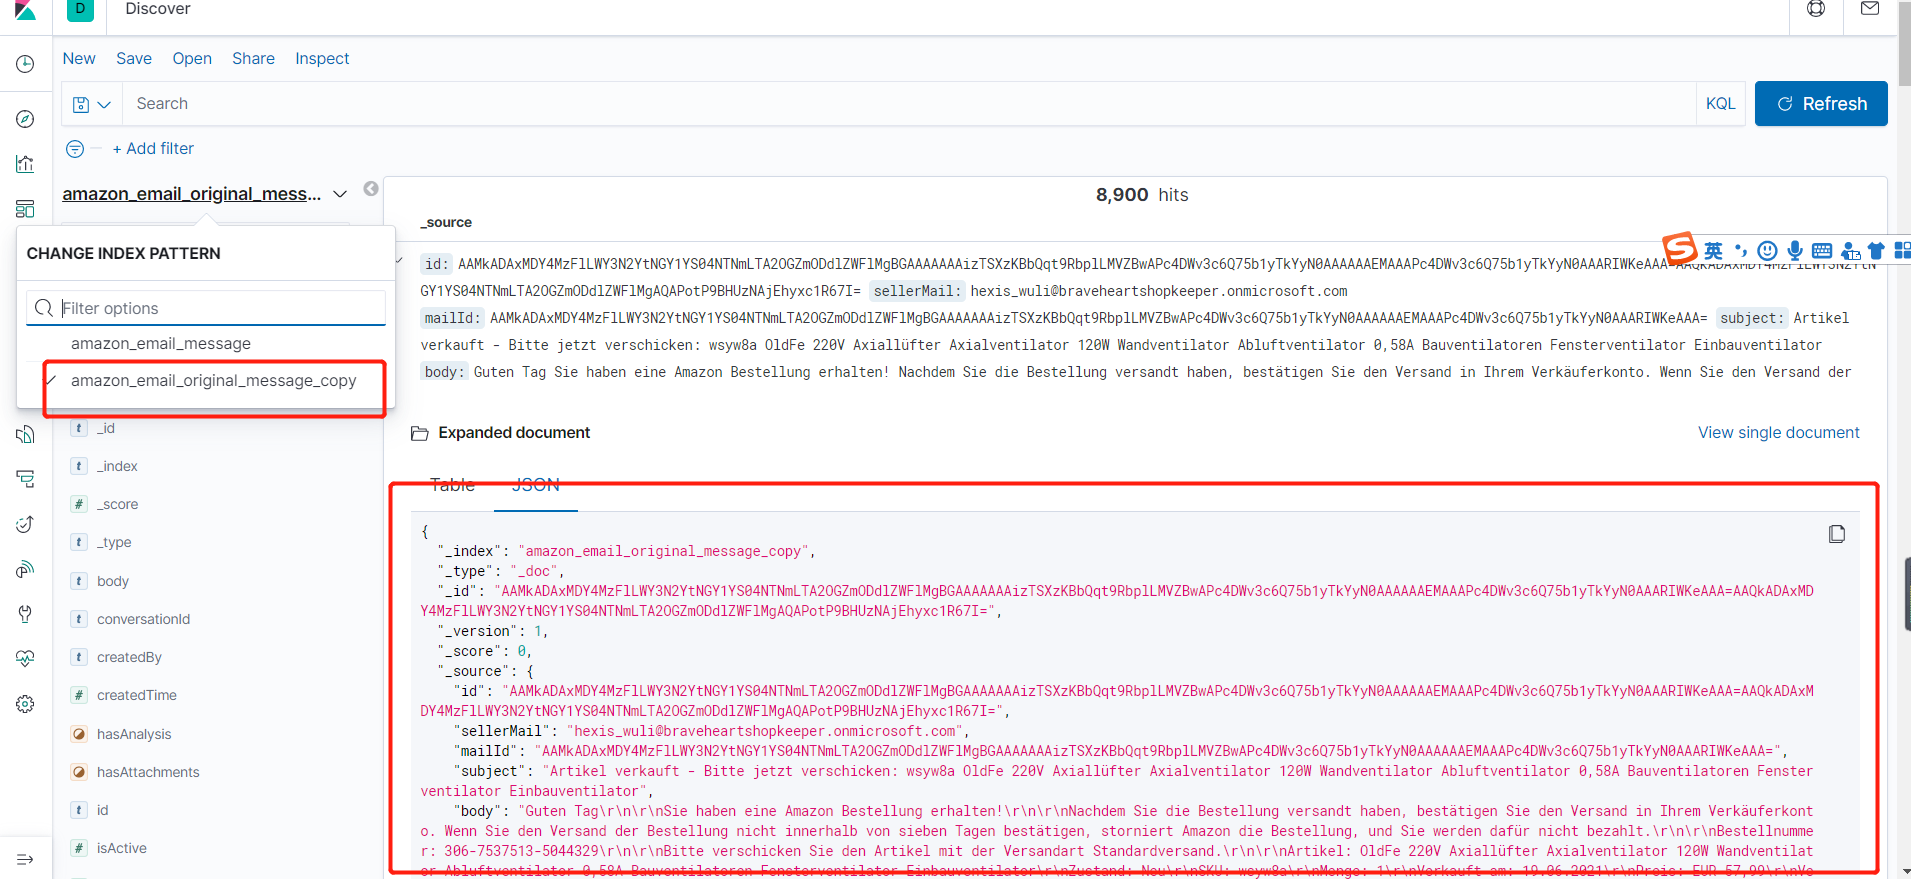1911x879 pixels.
Task: Select the _score field
Action: [117, 504]
